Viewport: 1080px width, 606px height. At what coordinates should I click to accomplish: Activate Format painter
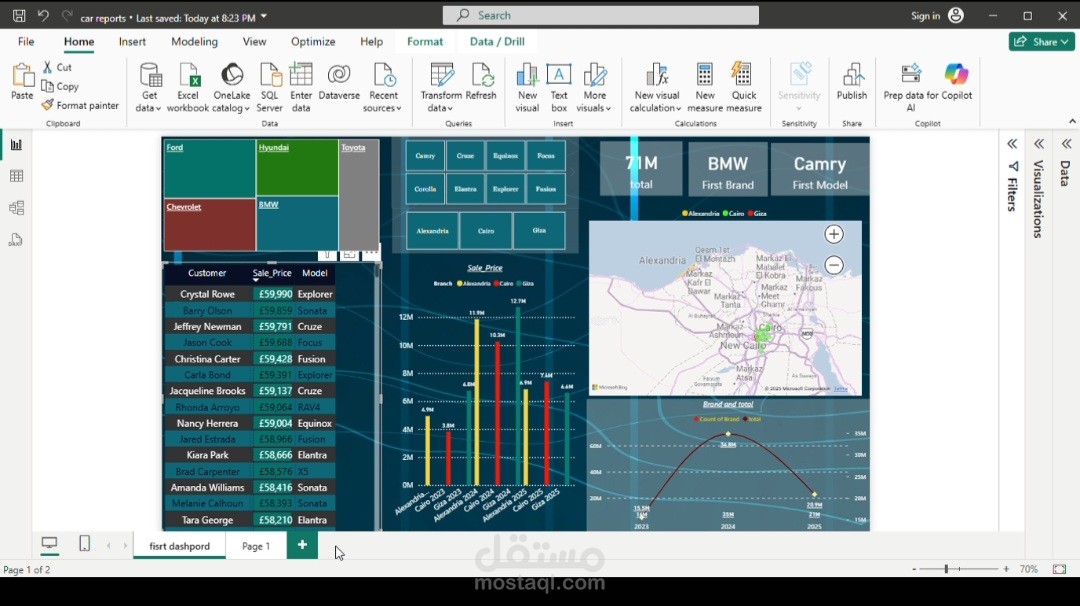tap(80, 105)
